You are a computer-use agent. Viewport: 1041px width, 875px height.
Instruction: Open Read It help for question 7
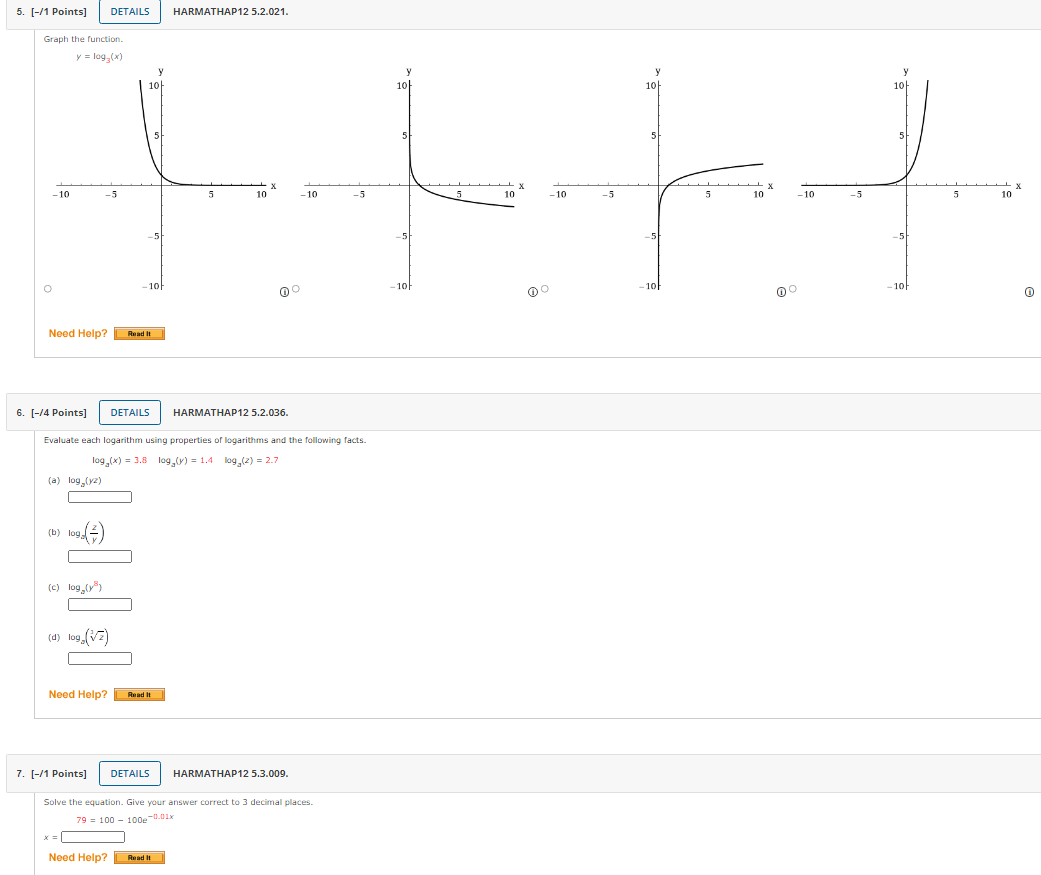point(139,857)
